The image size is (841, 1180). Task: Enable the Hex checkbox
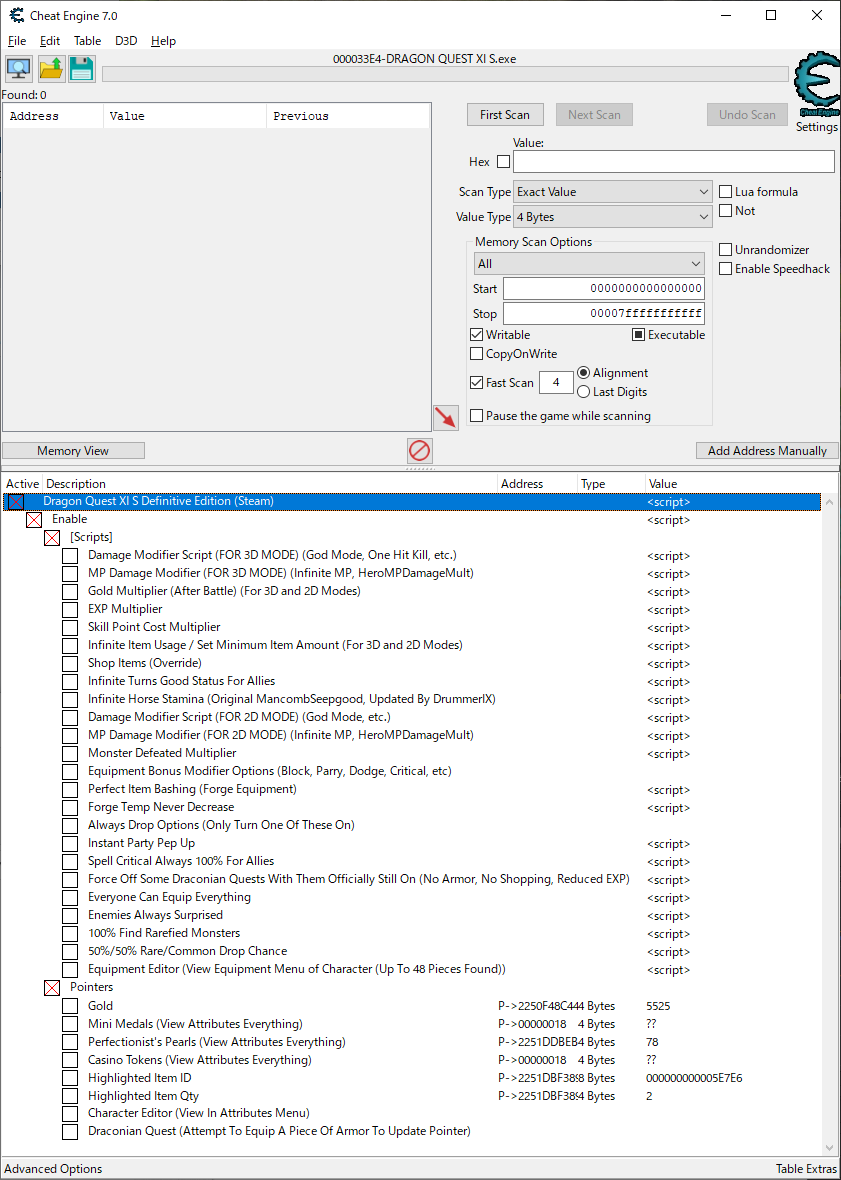click(x=502, y=161)
